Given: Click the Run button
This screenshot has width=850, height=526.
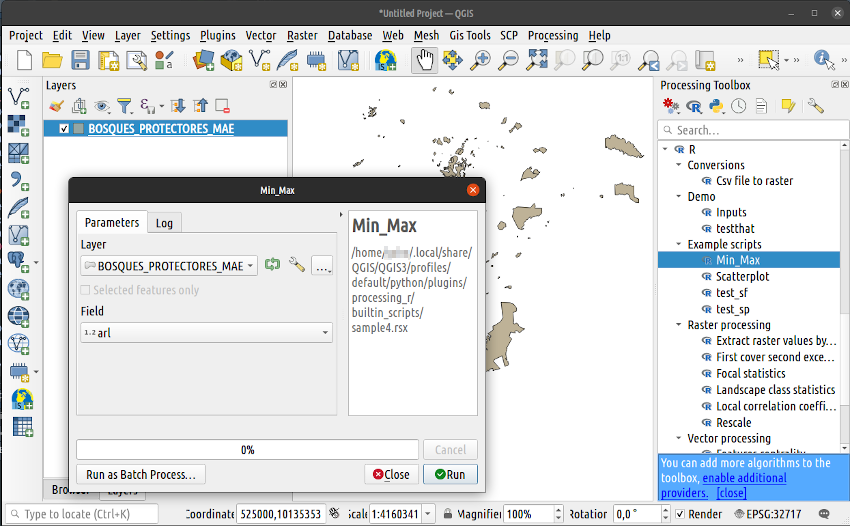Looking at the screenshot, I should [x=450, y=474].
